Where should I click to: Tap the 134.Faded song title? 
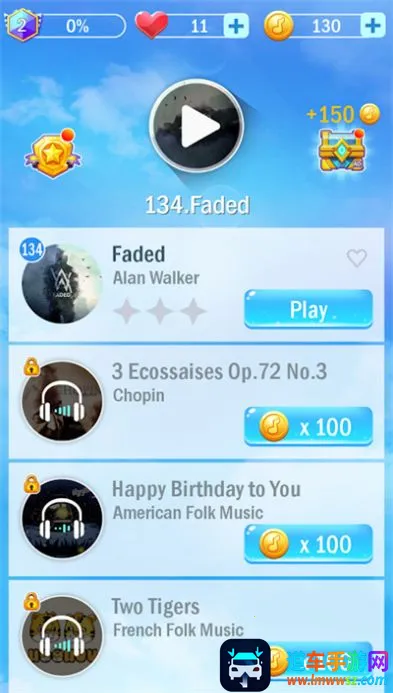coord(197,206)
